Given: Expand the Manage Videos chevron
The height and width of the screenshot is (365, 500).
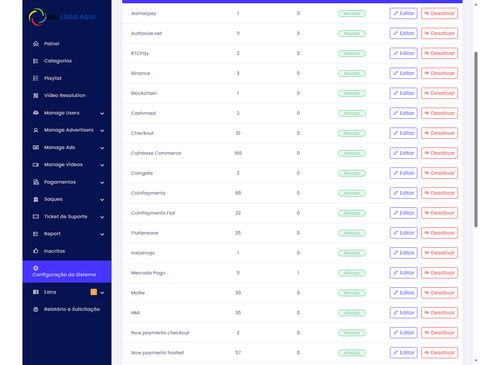Looking at the screenshot, I should [x=102, y=165].
